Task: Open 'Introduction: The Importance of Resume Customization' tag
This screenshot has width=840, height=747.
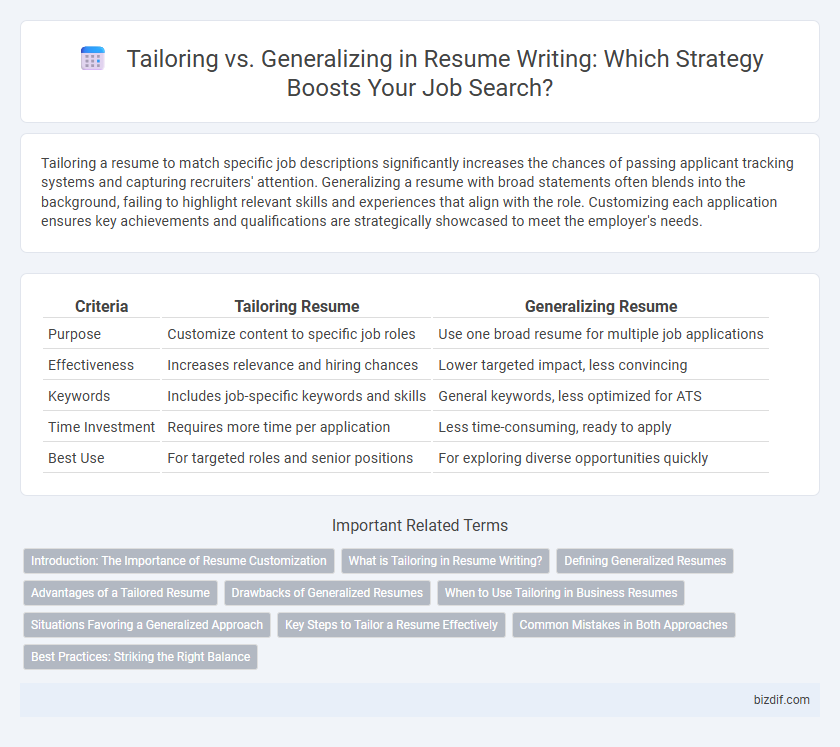Action: click(178, 561)
